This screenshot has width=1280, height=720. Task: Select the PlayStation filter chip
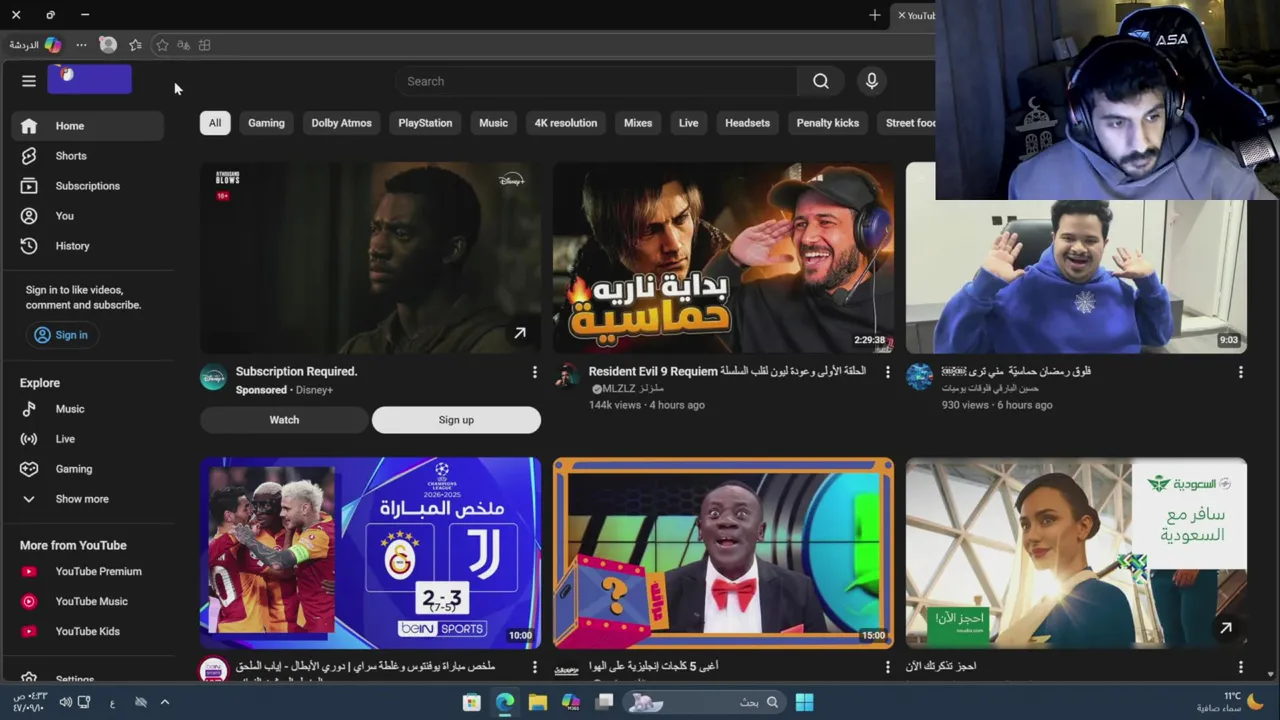tap(425, 123)
